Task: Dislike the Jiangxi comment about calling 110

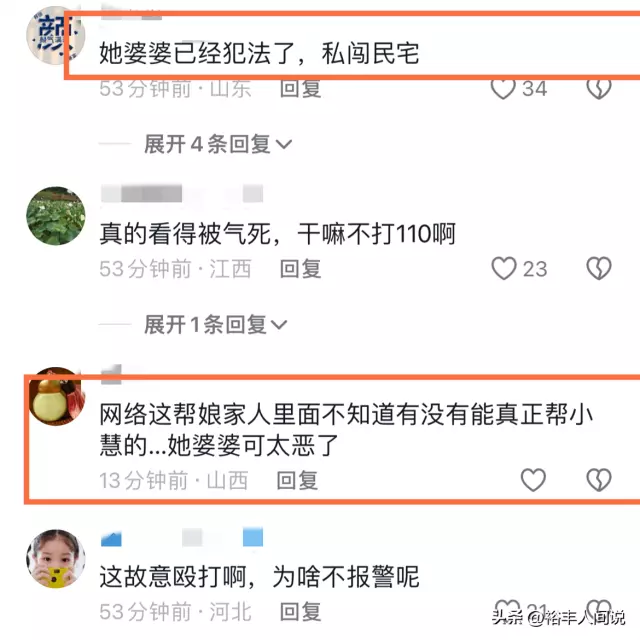Action: 599,268
